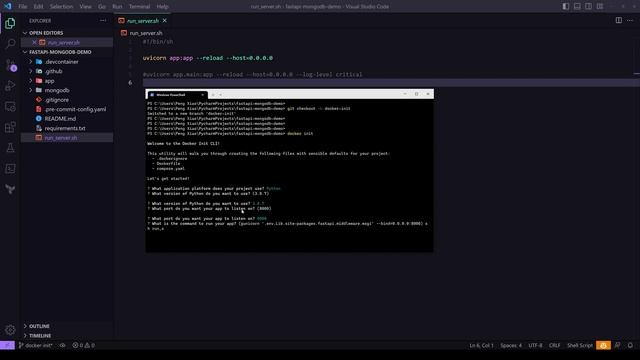Screen dimensions: 640x360
Task: Change CRLF end of line sequence
Action: click(x=554, y=345)
